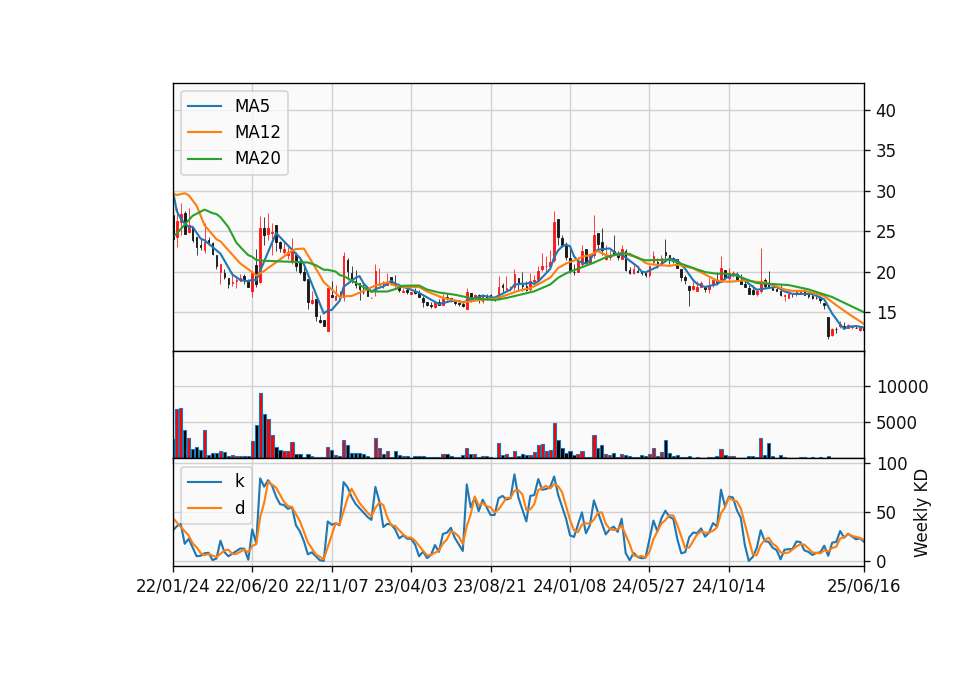Click the d legend label
This screenshot has width=960, height=690.
(x=239, y=508)
